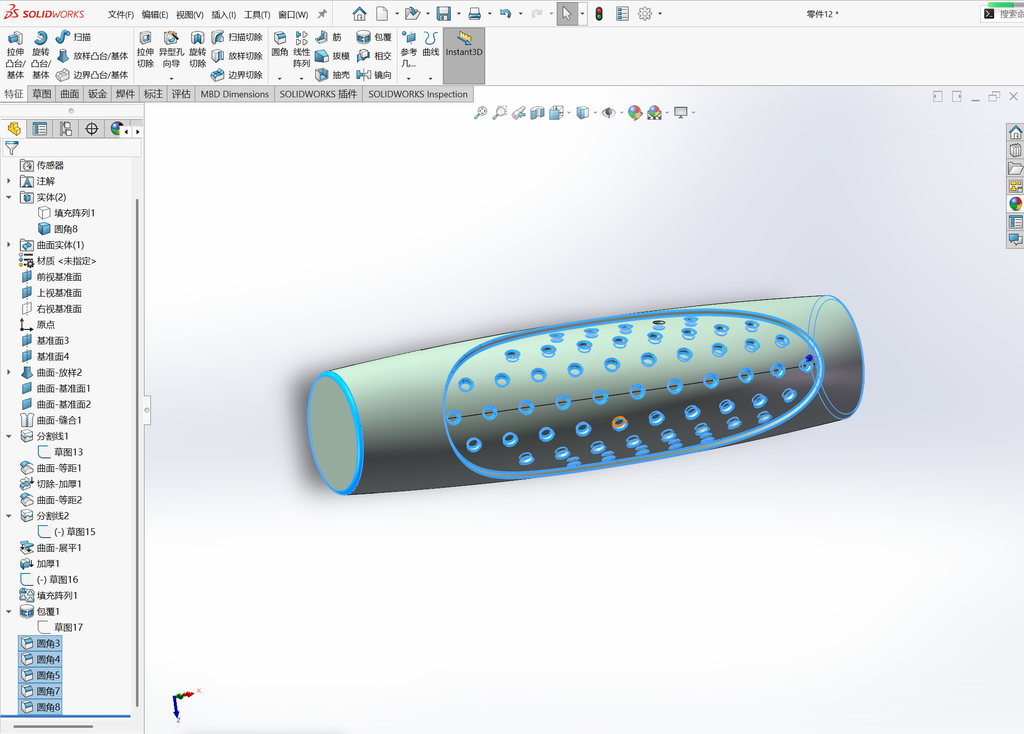The height and width of the screenshot is (734, 1024).
Task: Switch to the MBD Dimensions tab
Action: (x=234, y=94)
